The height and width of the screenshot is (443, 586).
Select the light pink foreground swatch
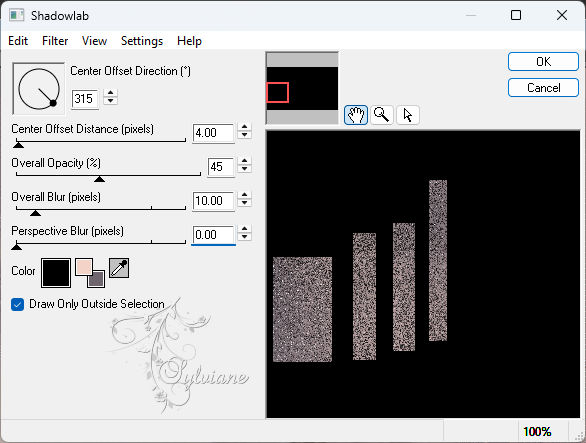point(83,267)
